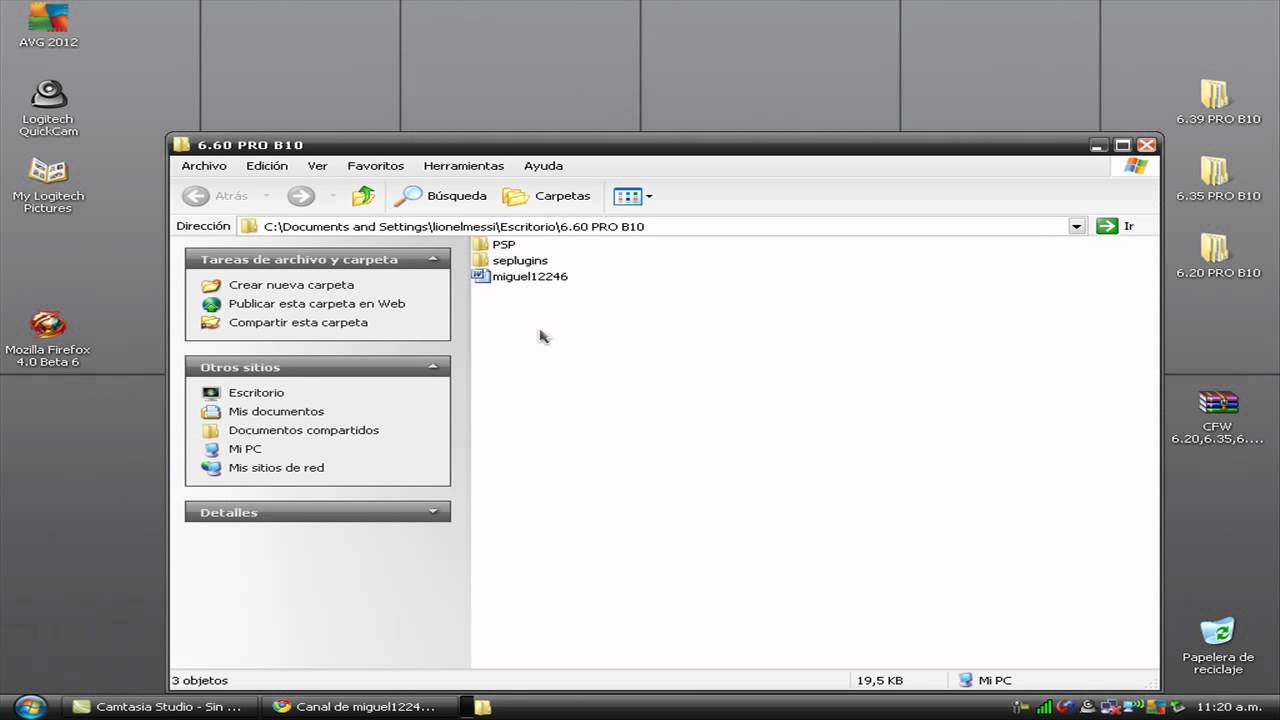This screenshot has width=1280, height=720.
Task: Select the 6.20 PRO B10 desktop folder
Action: point(1217,256)
